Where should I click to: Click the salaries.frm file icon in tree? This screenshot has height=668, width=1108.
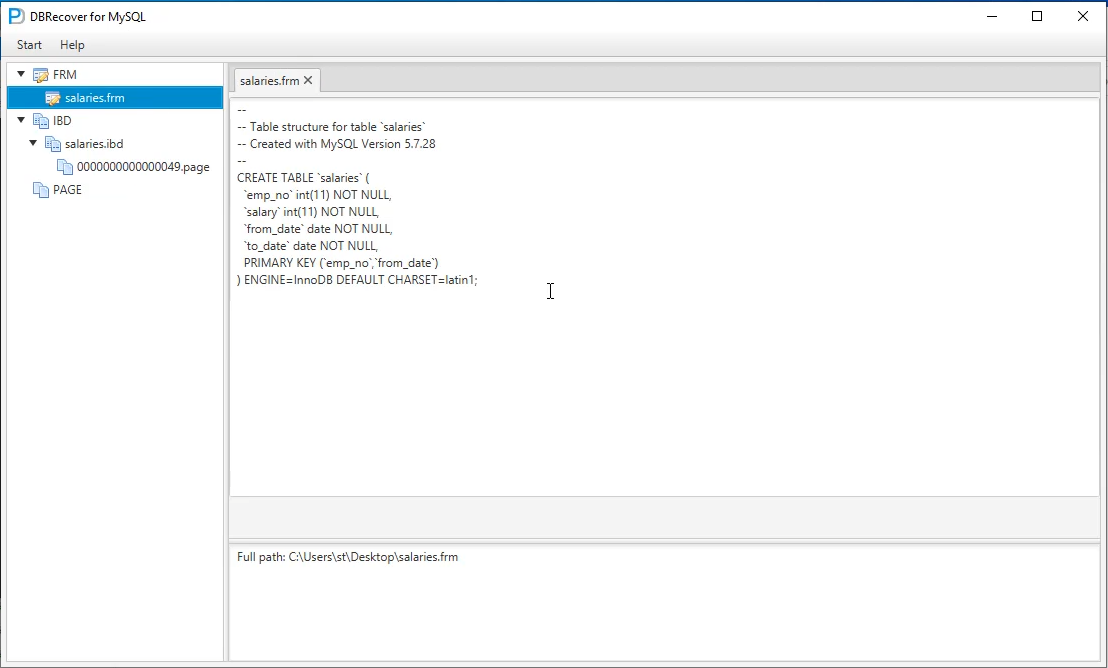click(x=53, y=98)
